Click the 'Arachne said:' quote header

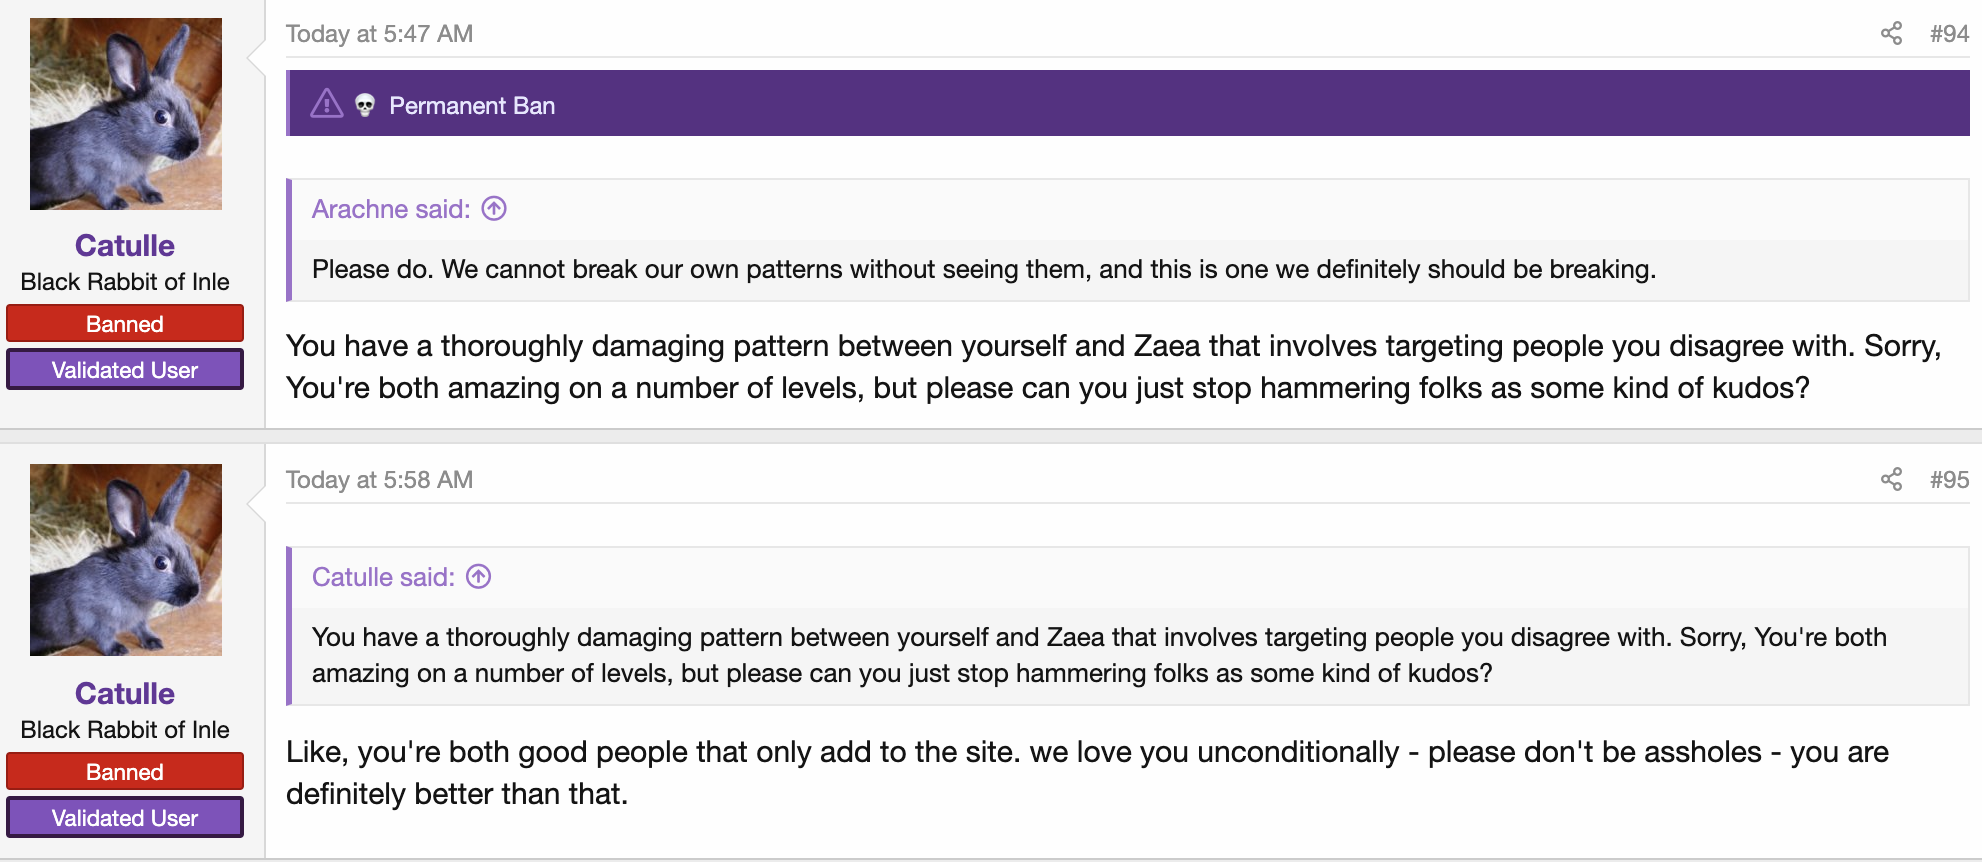391,209
